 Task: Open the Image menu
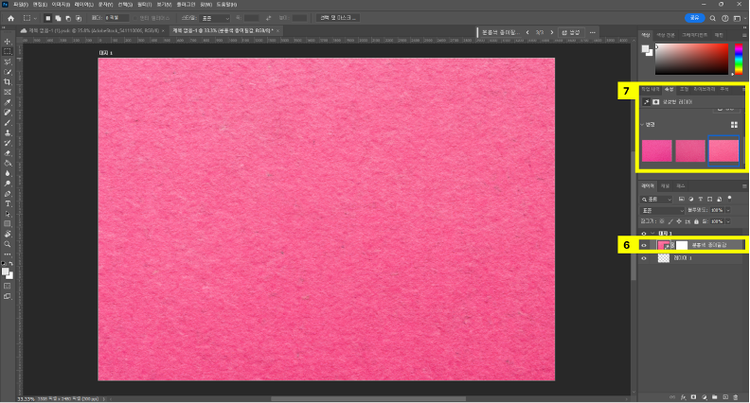point(61,4)
